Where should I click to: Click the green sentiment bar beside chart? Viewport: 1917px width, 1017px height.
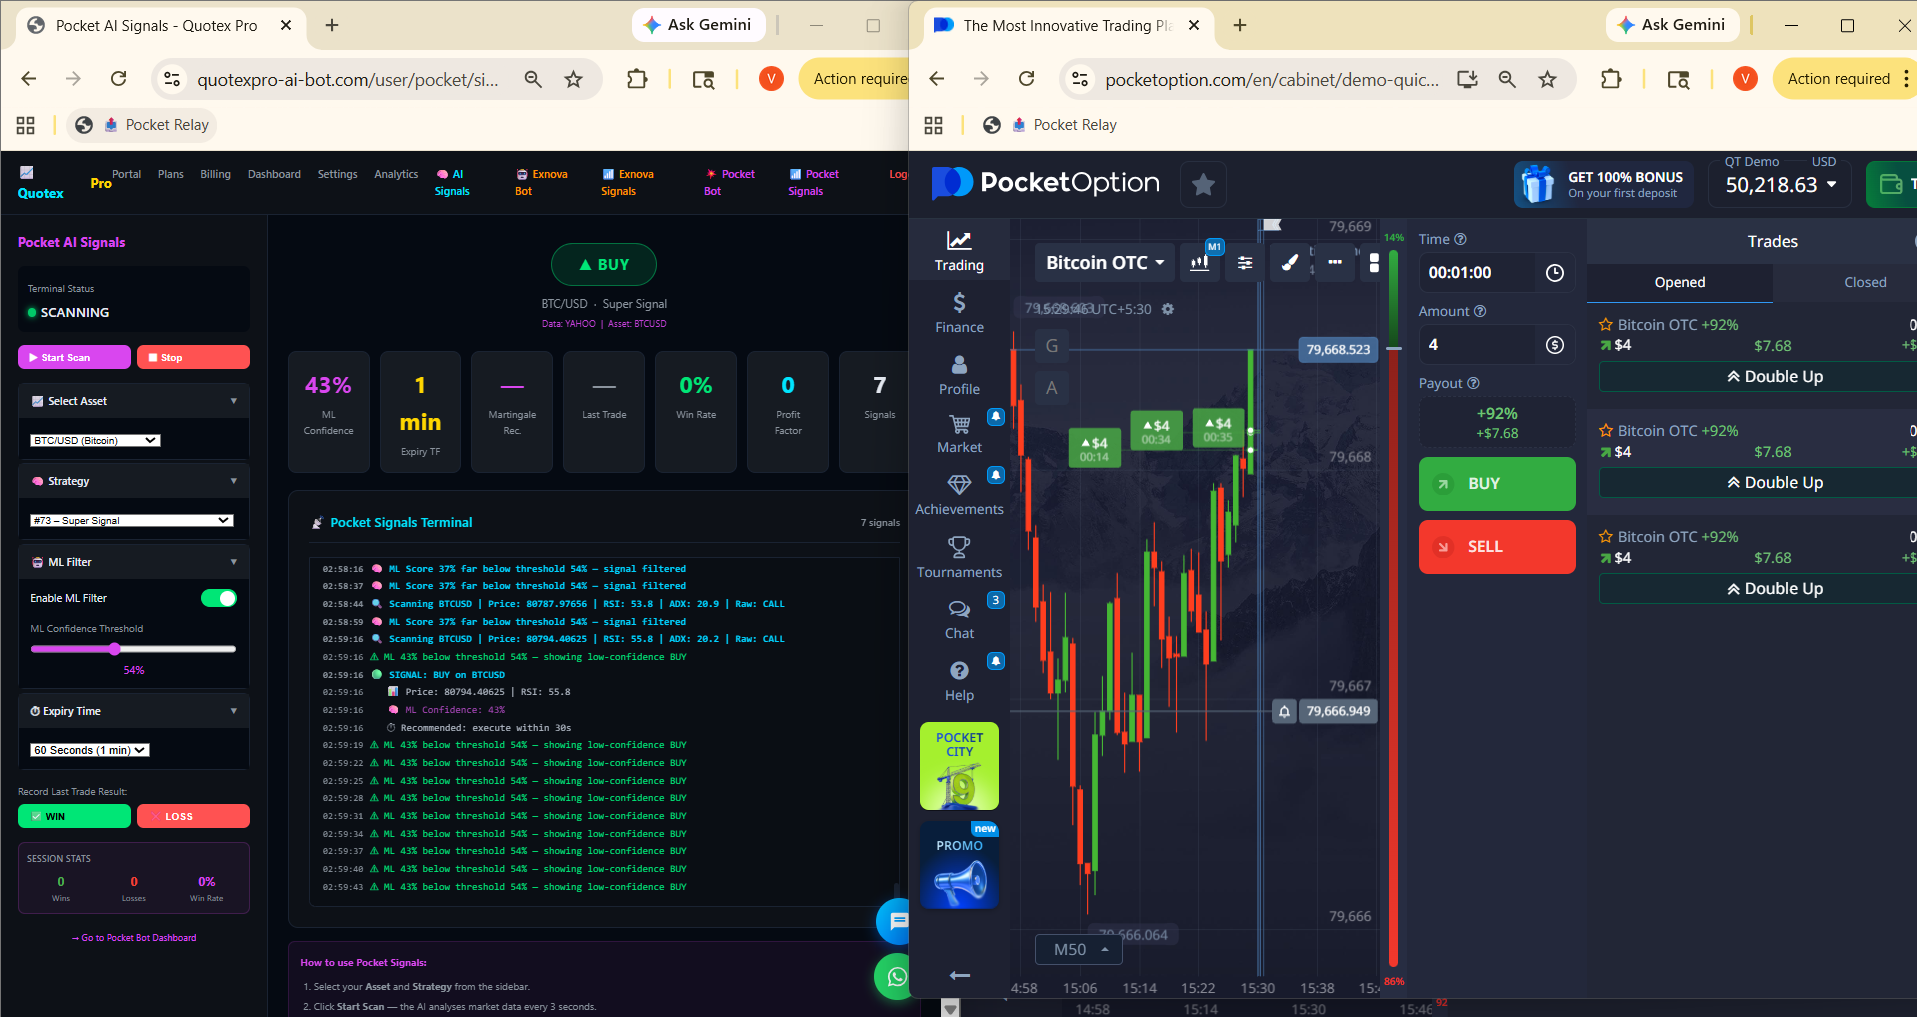pos(1393,297)
